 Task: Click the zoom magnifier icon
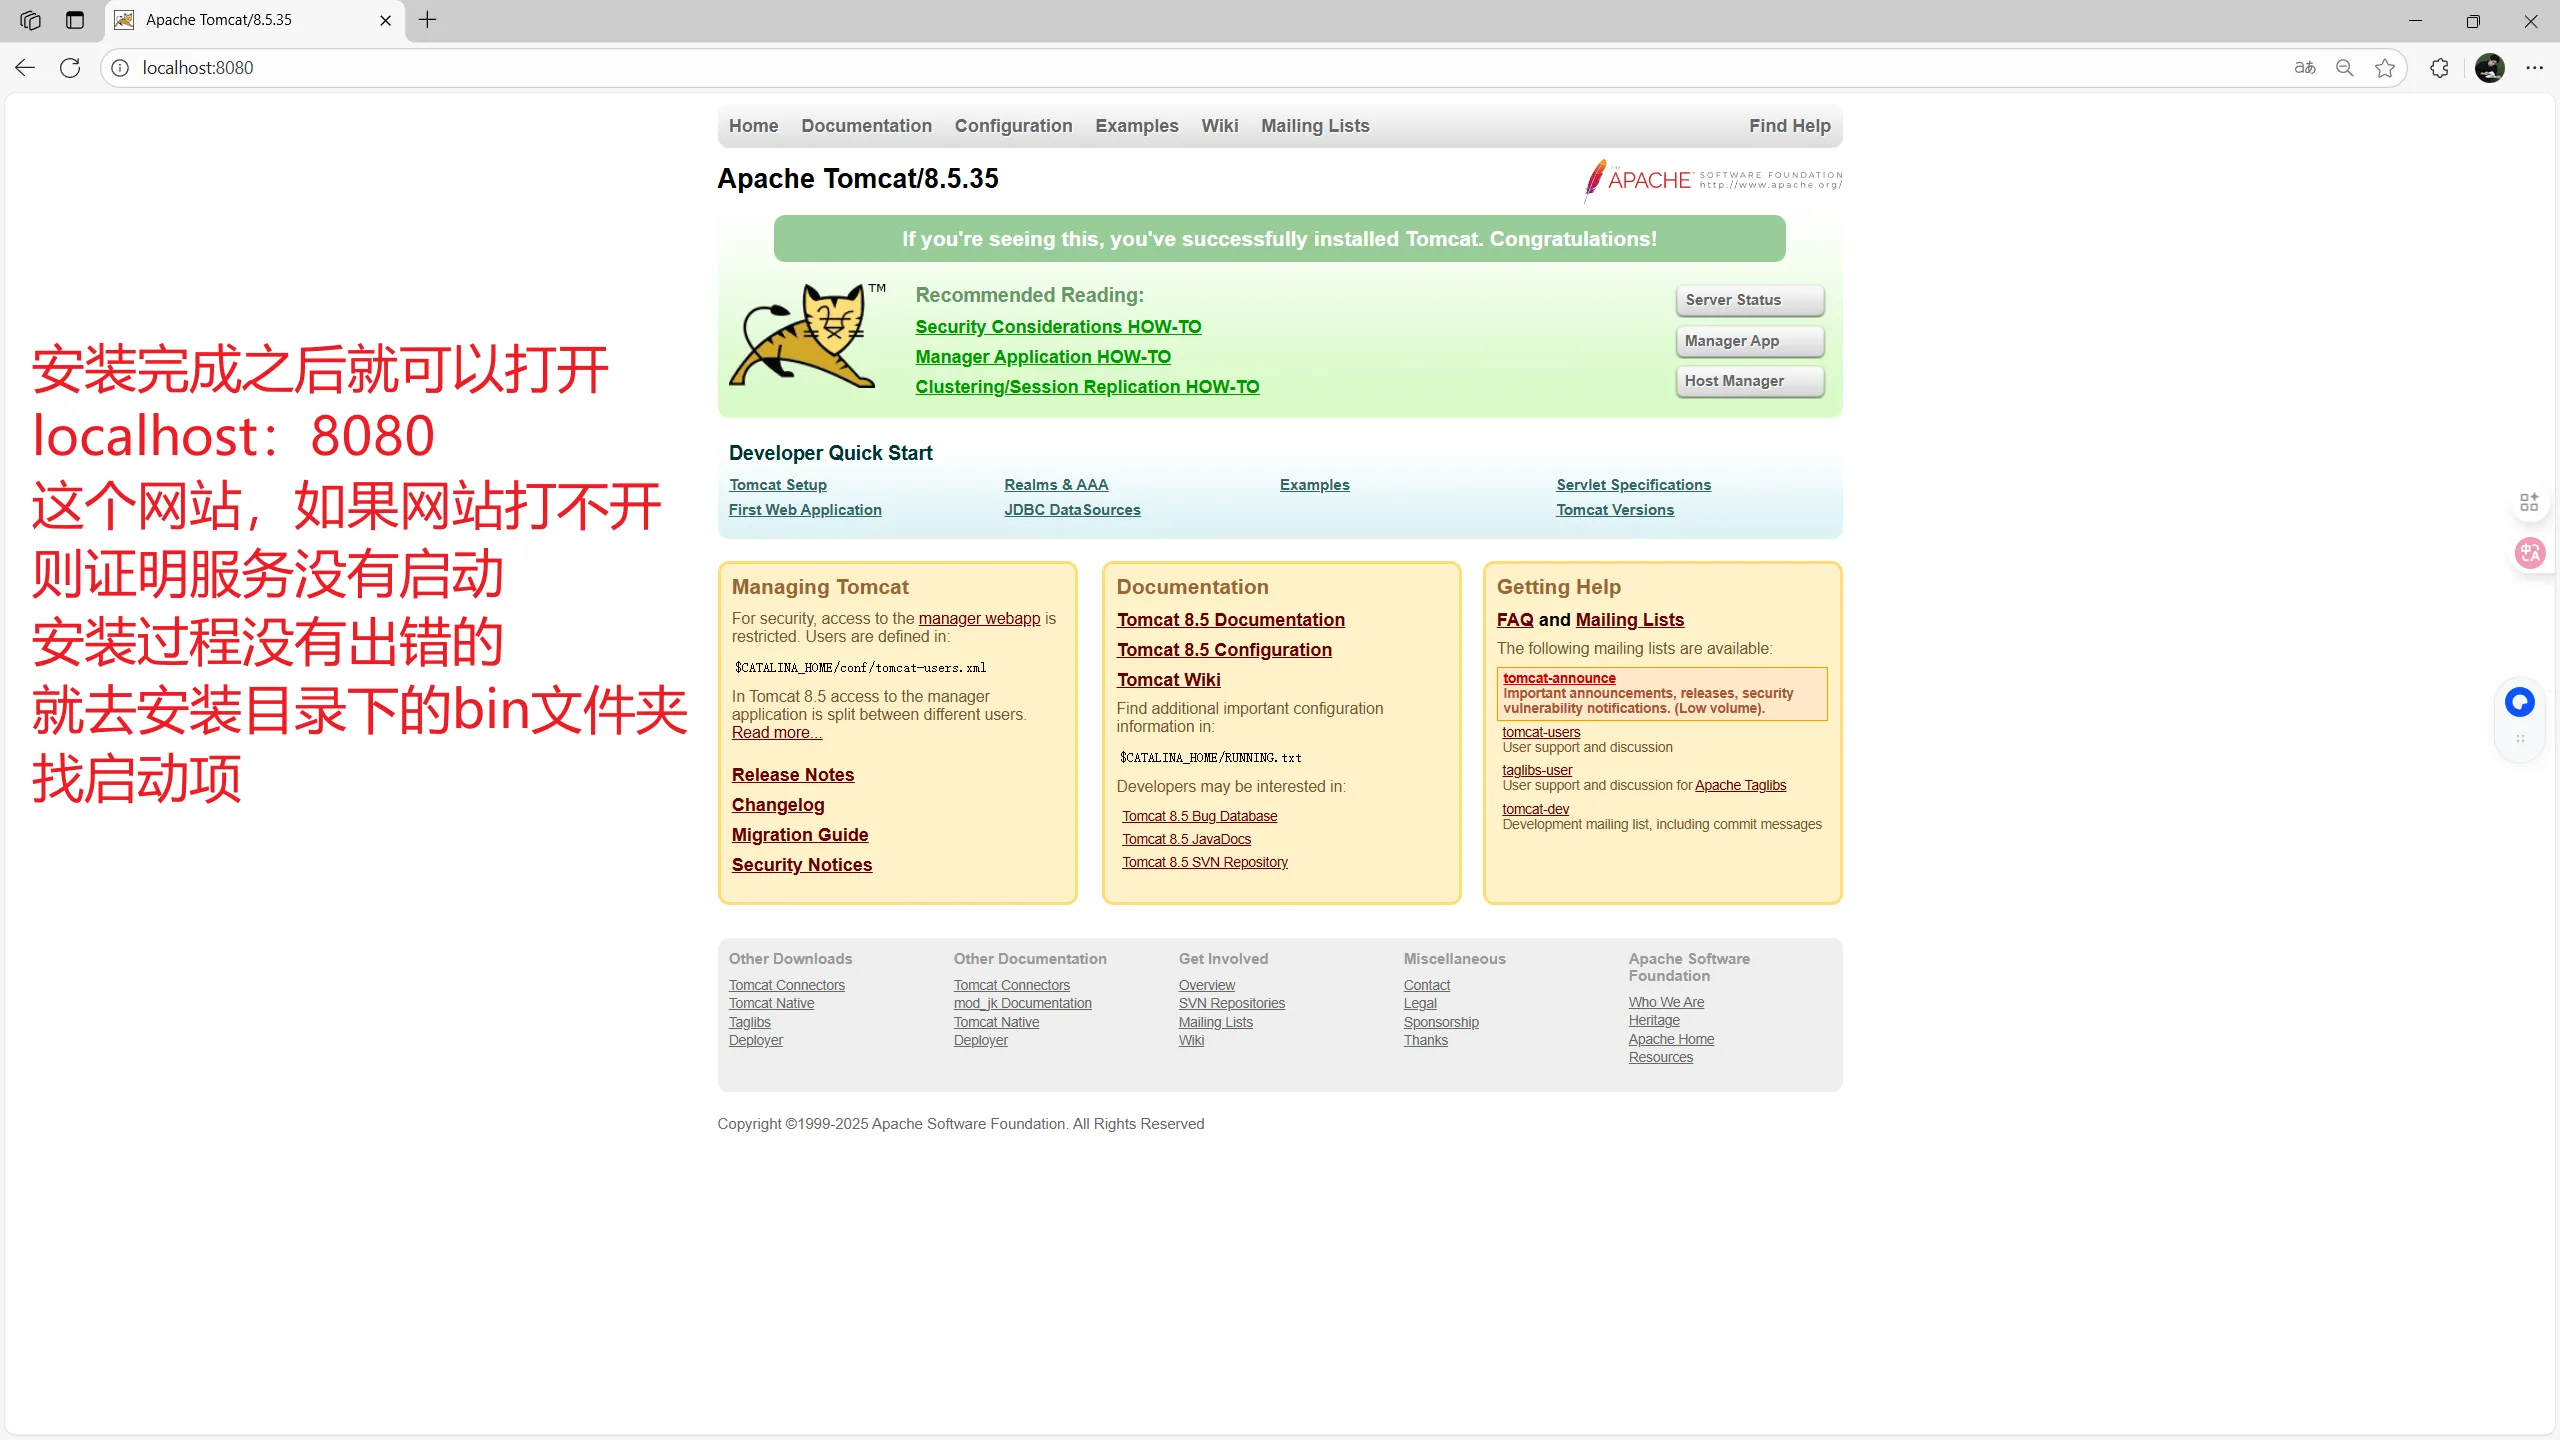(x=2344, y=68)
